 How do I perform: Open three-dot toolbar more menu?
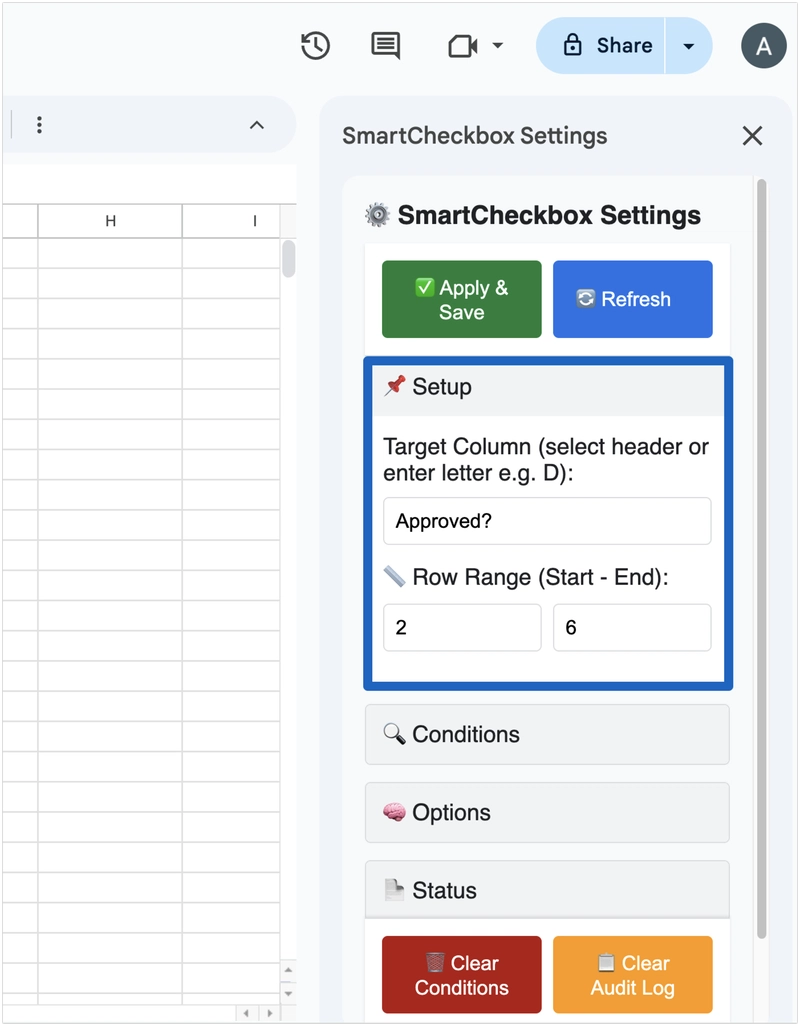[39, 125]
